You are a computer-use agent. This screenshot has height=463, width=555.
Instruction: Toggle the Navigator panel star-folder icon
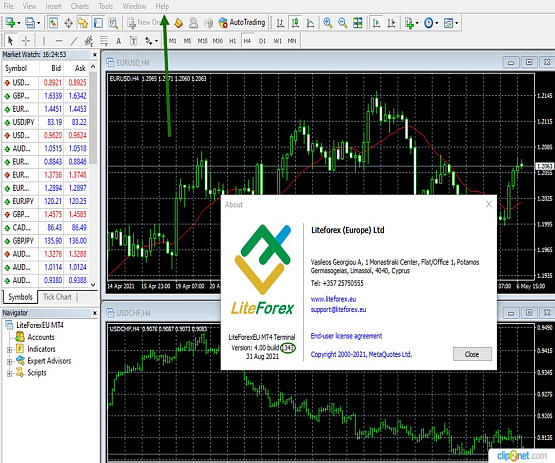coord(83,23)
